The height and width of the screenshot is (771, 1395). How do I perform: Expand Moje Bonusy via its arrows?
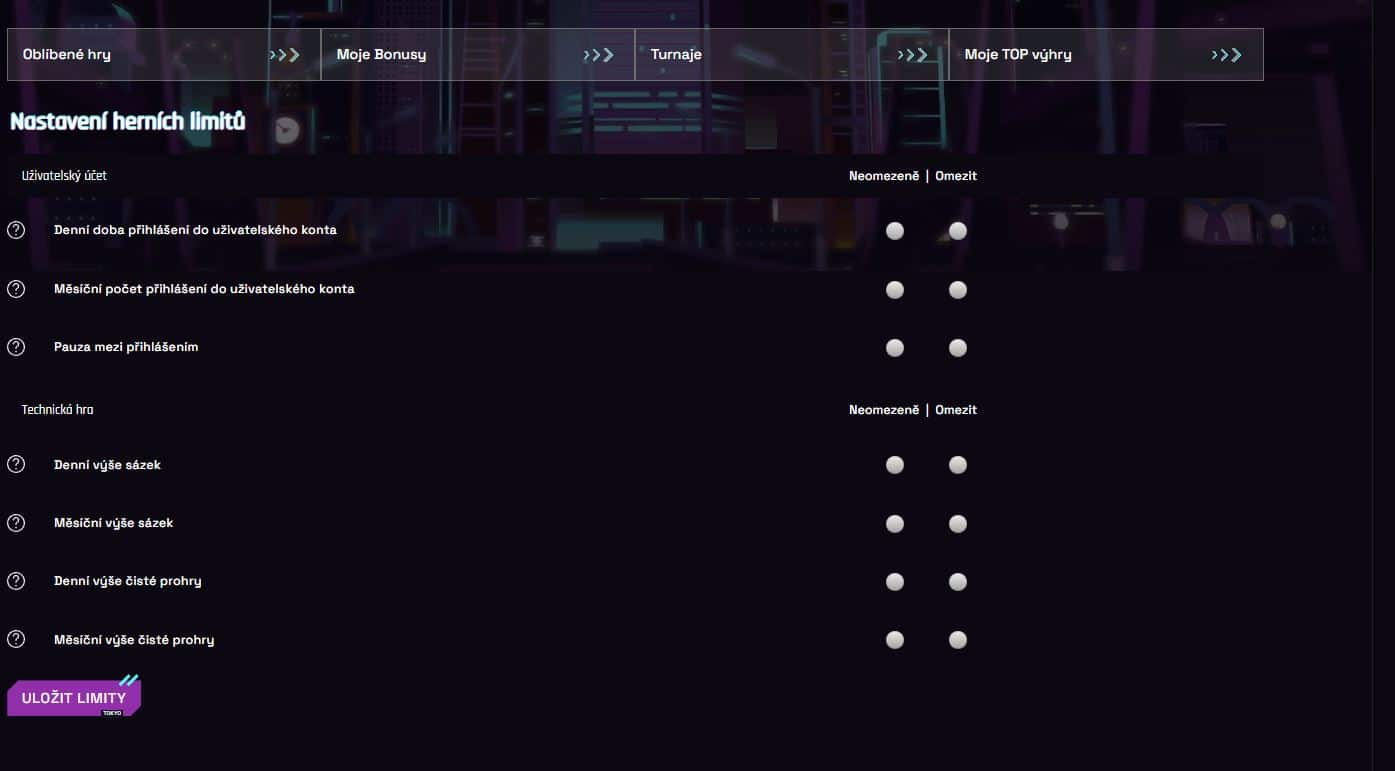tap(599, 55)
